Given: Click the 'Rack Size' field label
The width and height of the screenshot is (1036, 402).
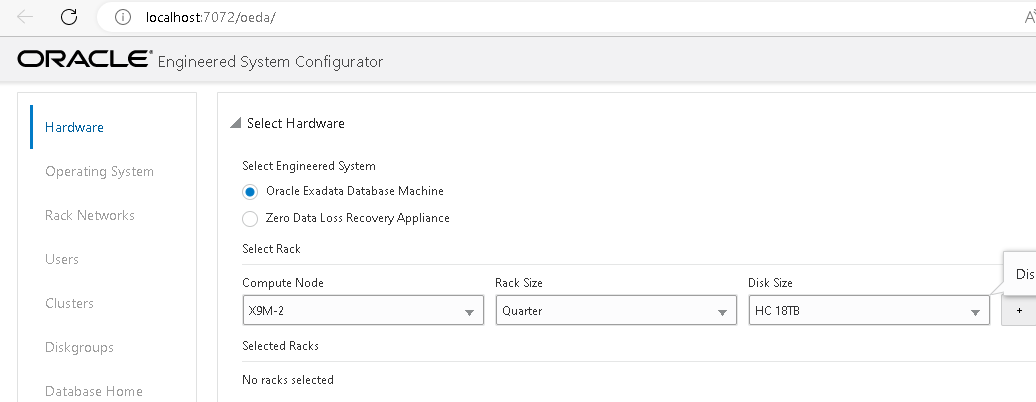Looking at the screenshot, I should coord(519,282).
